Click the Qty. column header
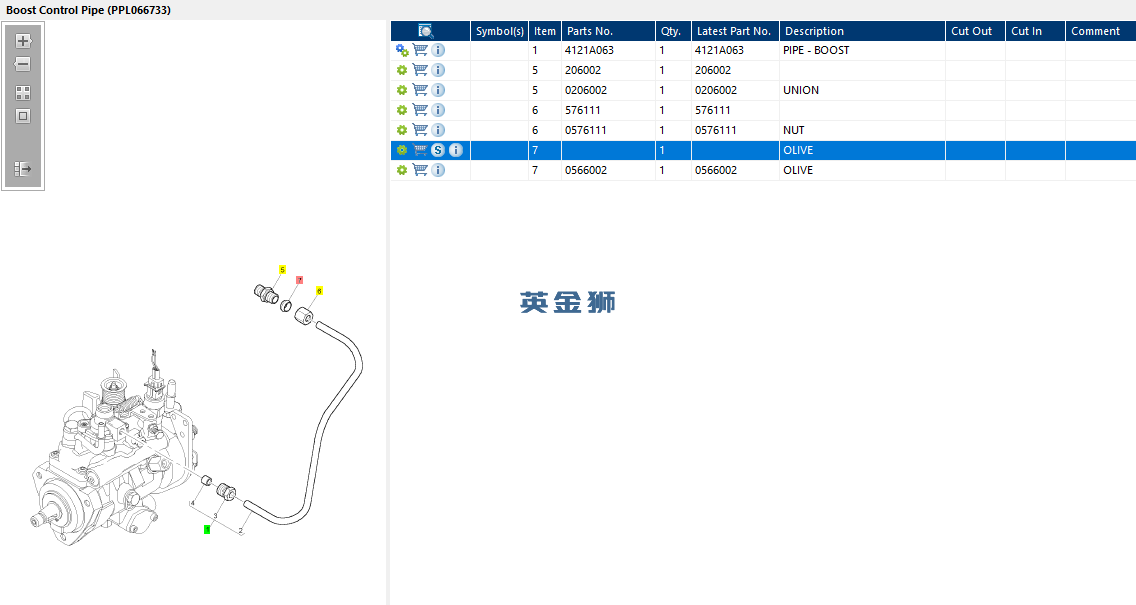Screen dimensions: 1136x605 [x=673, y=31]
